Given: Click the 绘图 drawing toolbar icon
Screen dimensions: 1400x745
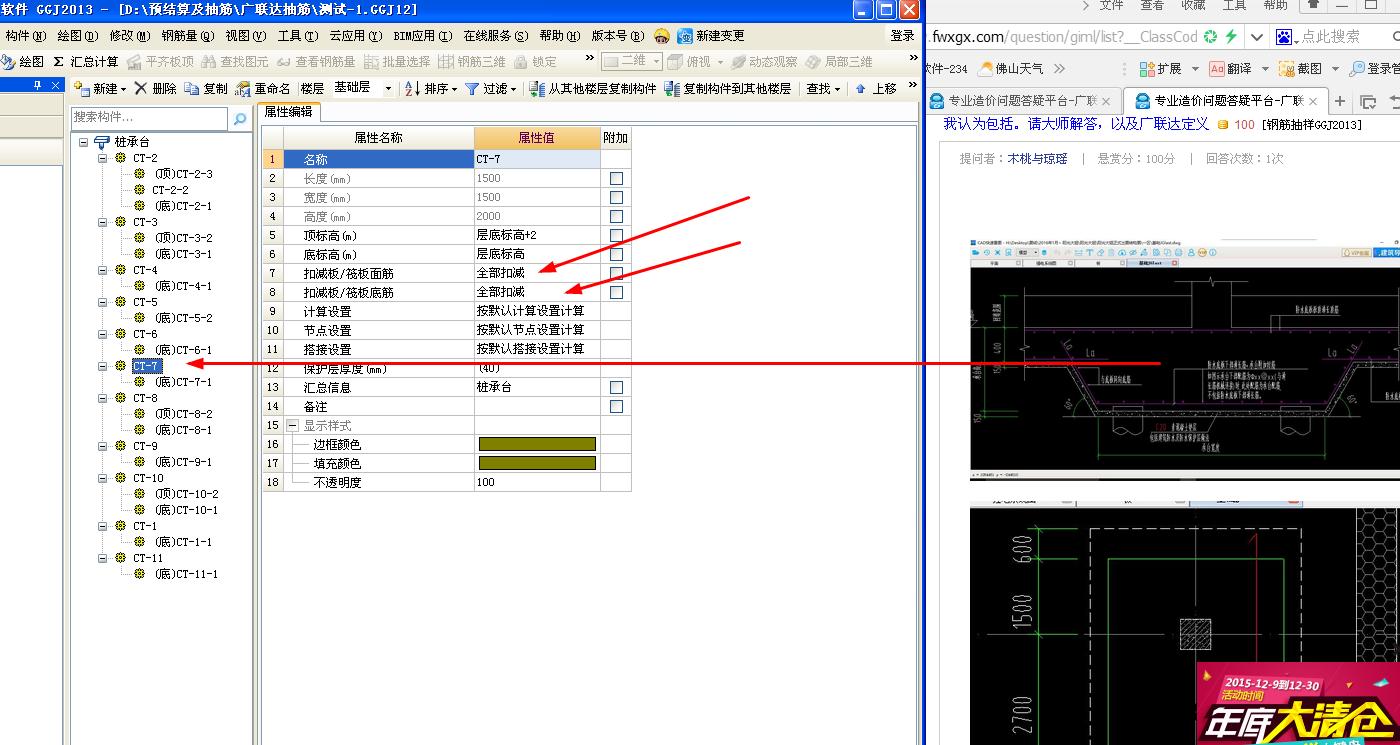Looking at the screenshot, I should [x=8, y=61].
